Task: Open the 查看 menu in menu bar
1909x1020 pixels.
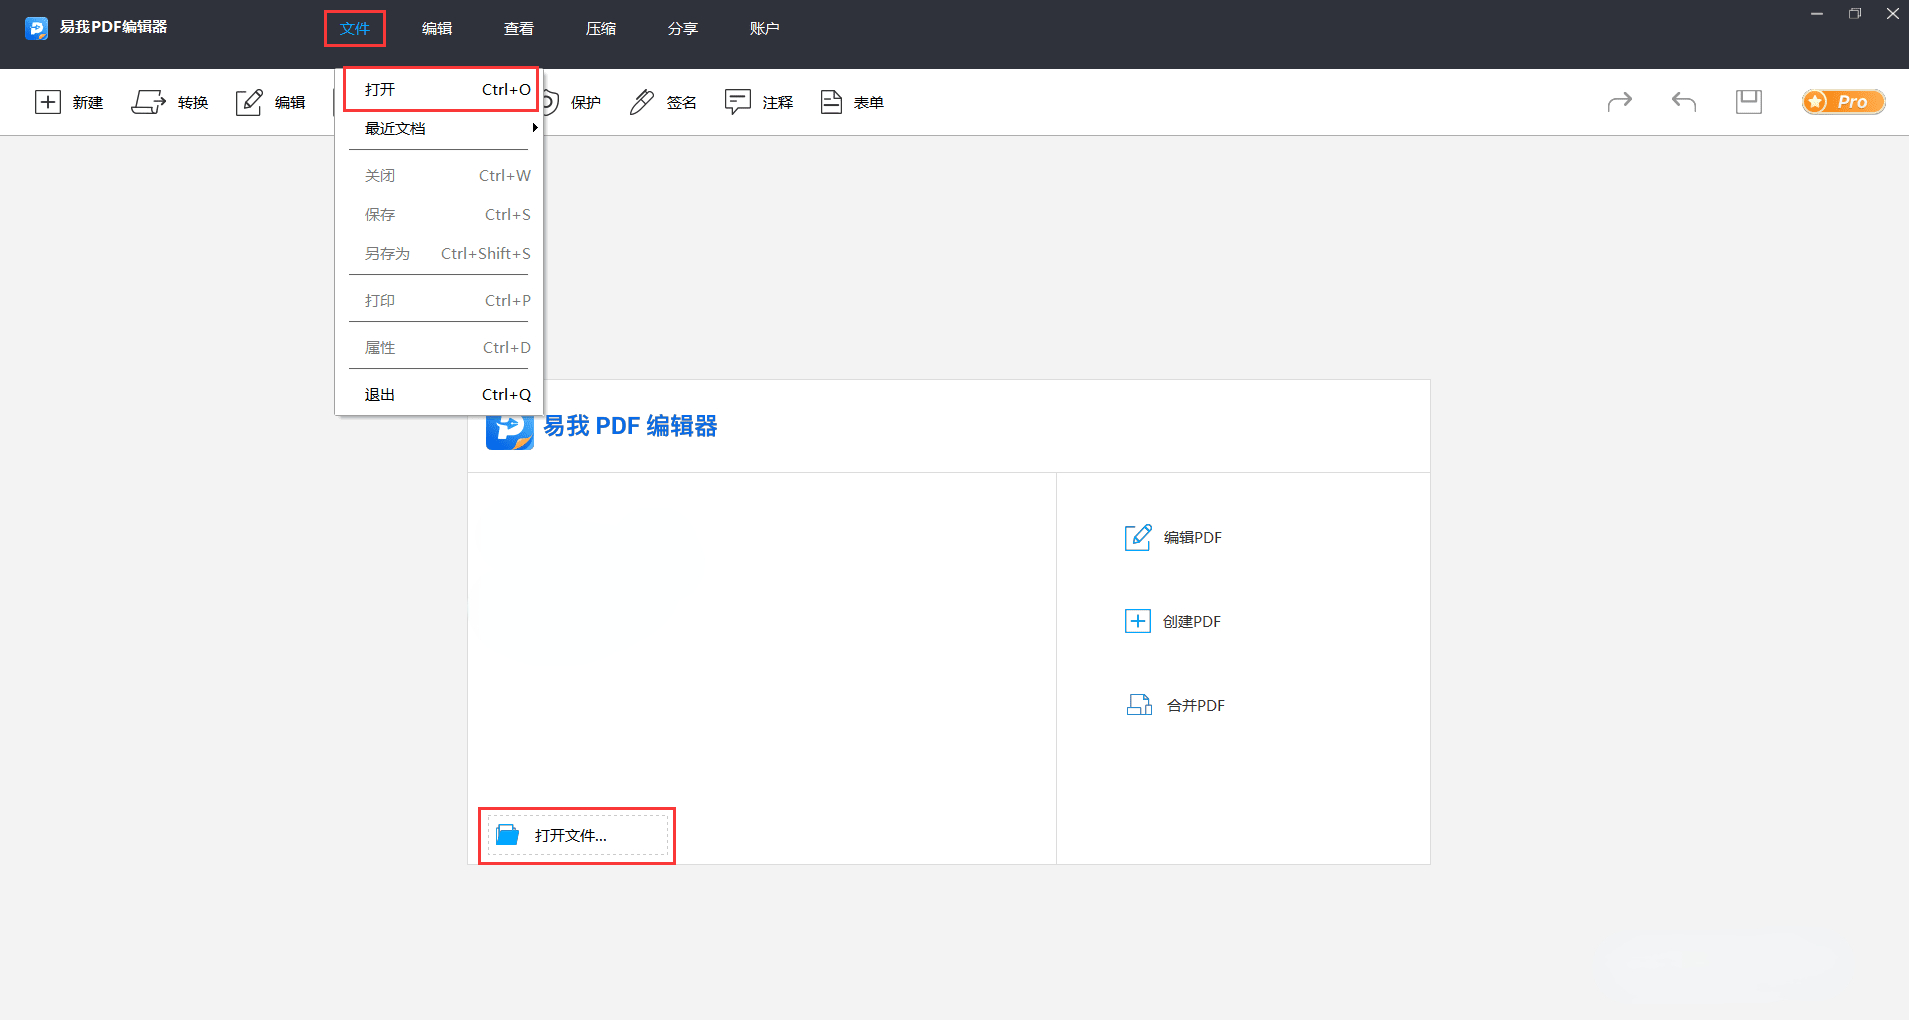Action: tap(519, 29)
